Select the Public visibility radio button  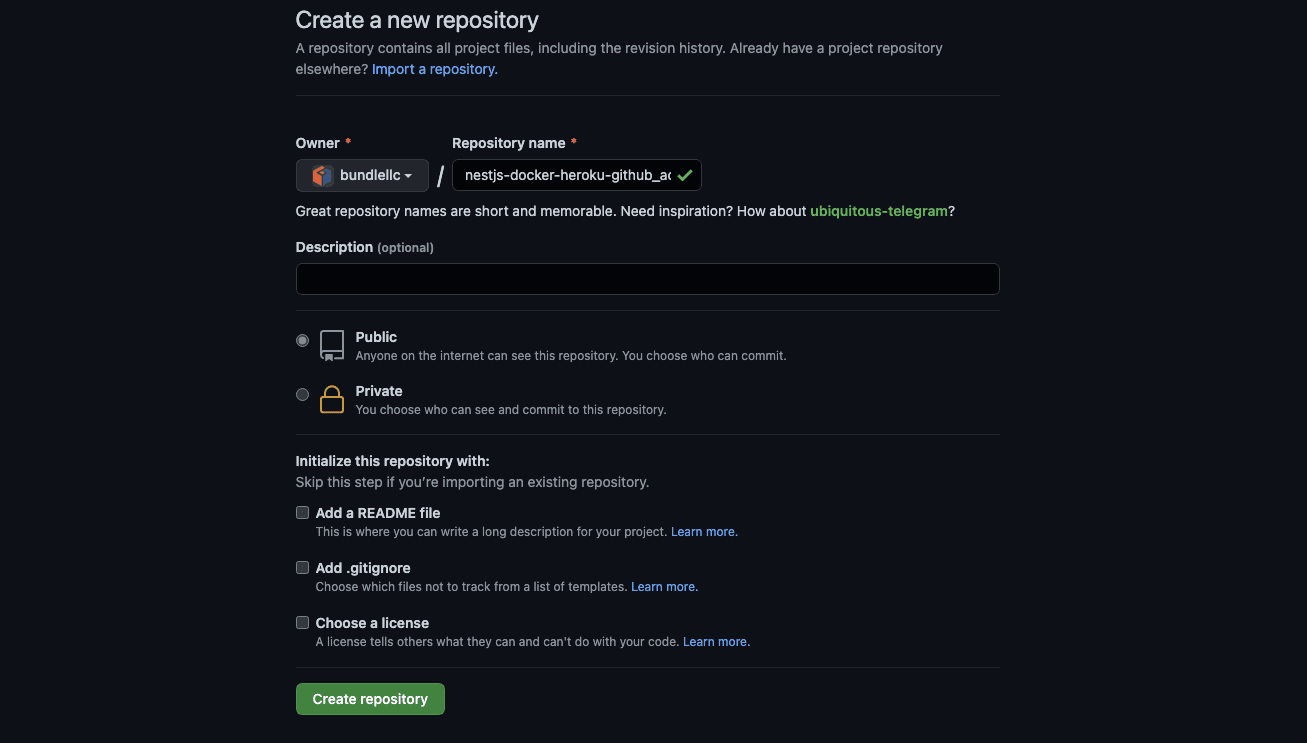point(302,341)
